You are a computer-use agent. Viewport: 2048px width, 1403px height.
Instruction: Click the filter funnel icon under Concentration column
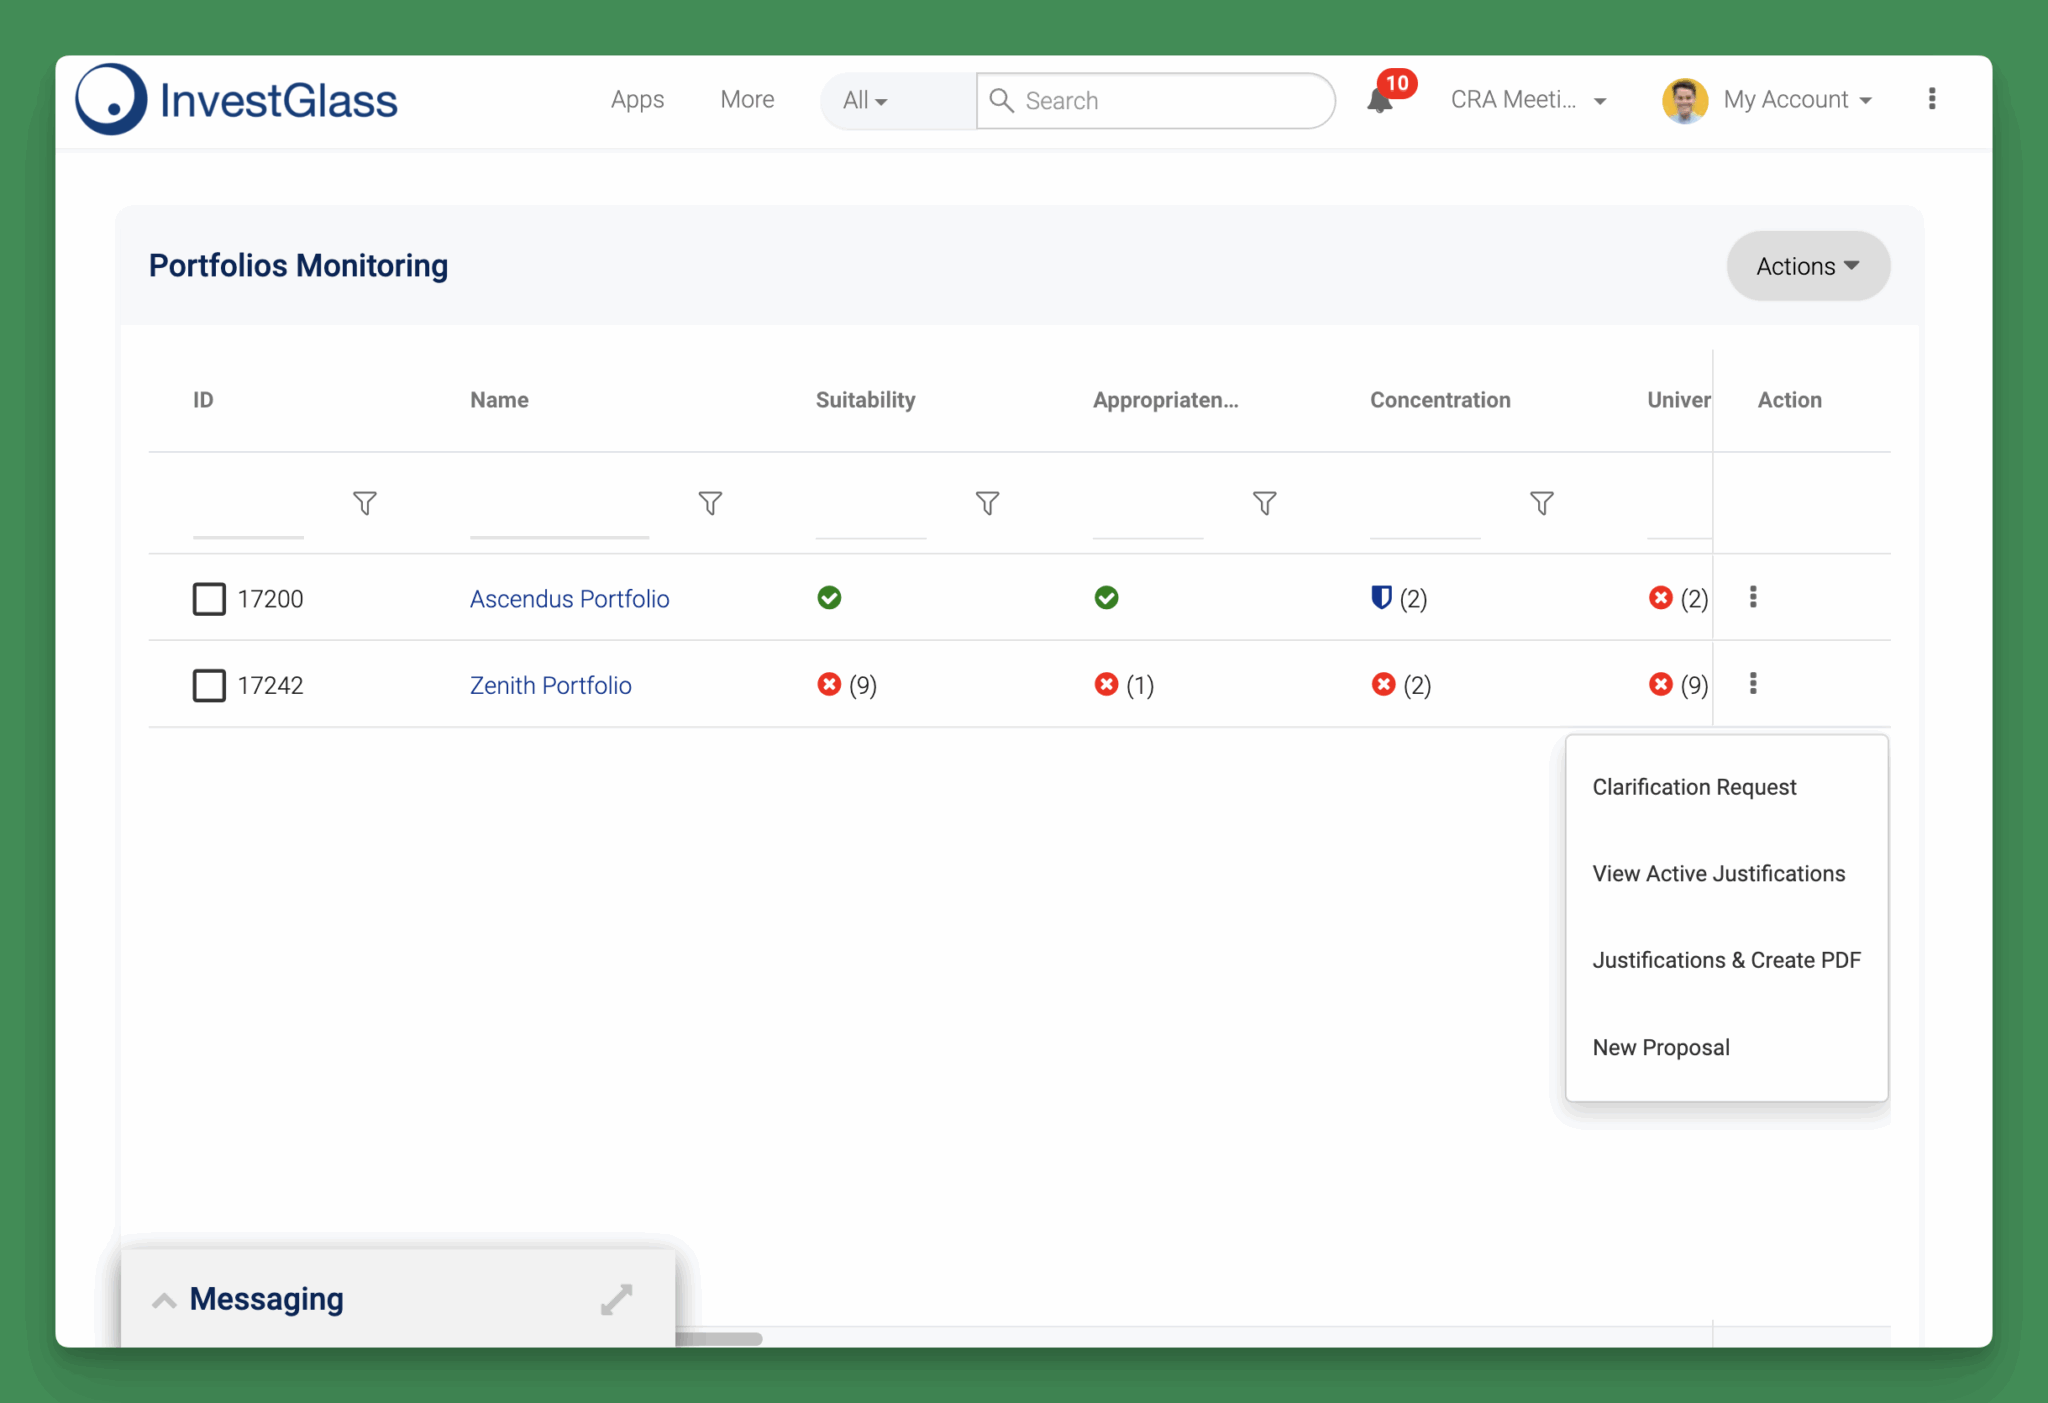coord(1541,503)
